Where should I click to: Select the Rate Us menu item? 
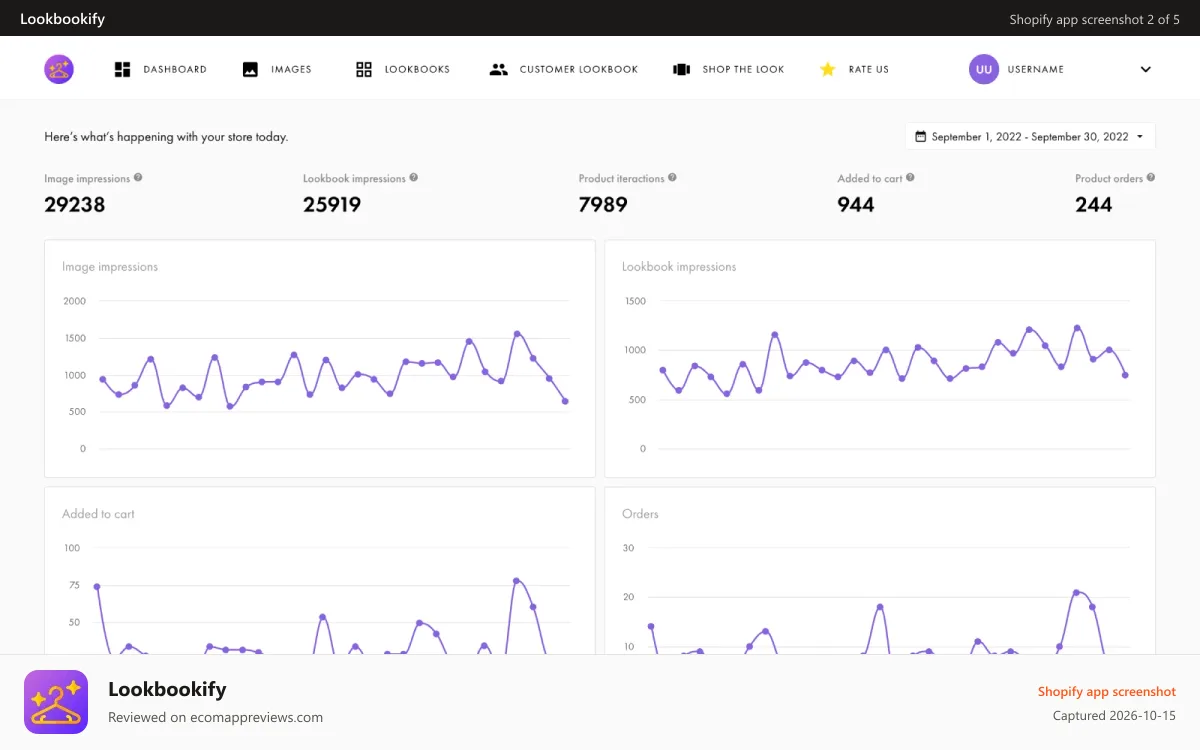coord(854,69)
